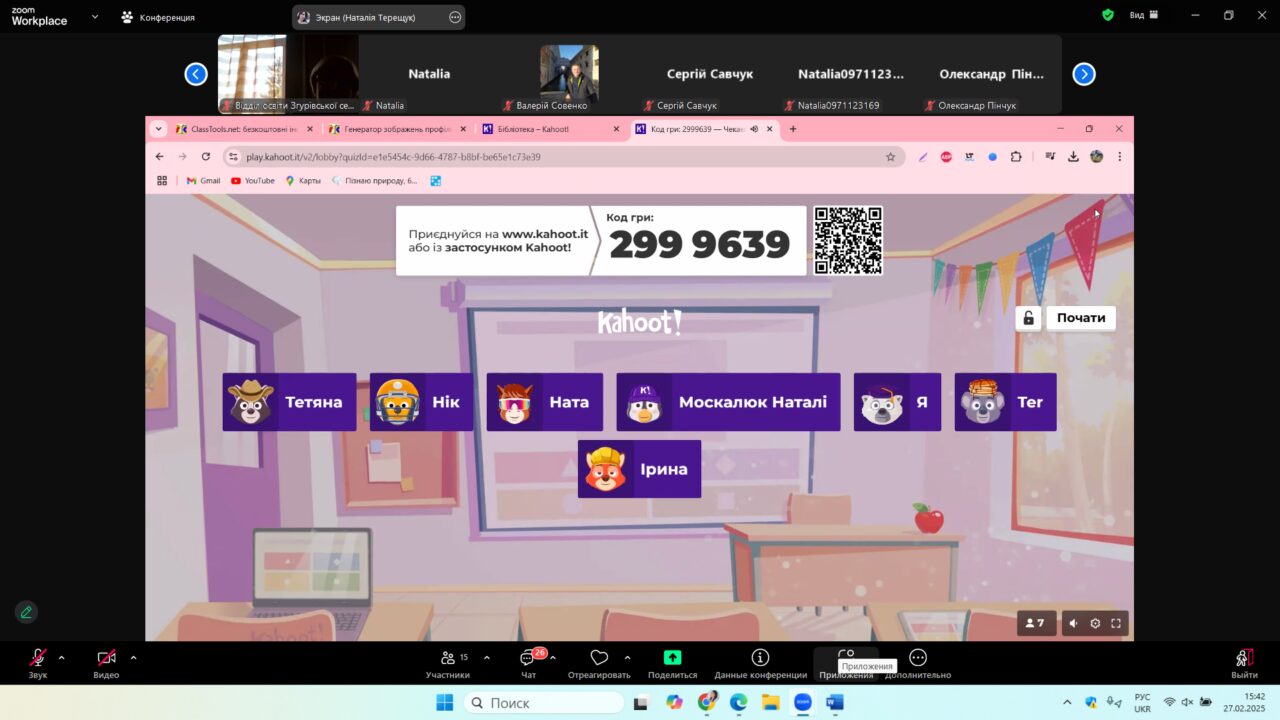The width and height of the screenshot is (1280, 720).
Task: Open Отреагировать reactions heart icon
Action: click(599, 658)
